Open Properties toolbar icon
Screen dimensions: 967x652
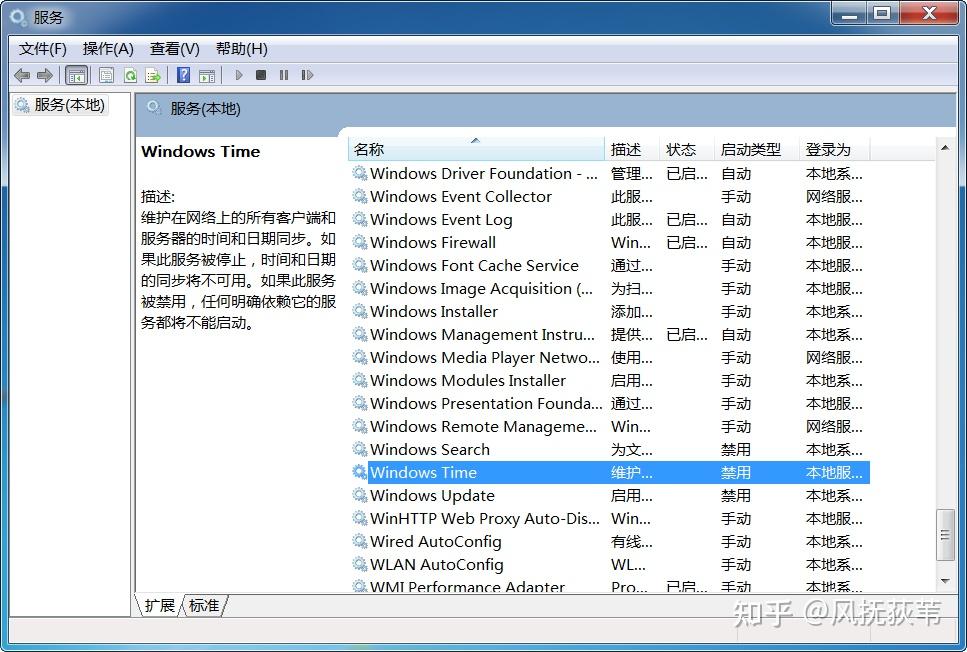point(106,75)
